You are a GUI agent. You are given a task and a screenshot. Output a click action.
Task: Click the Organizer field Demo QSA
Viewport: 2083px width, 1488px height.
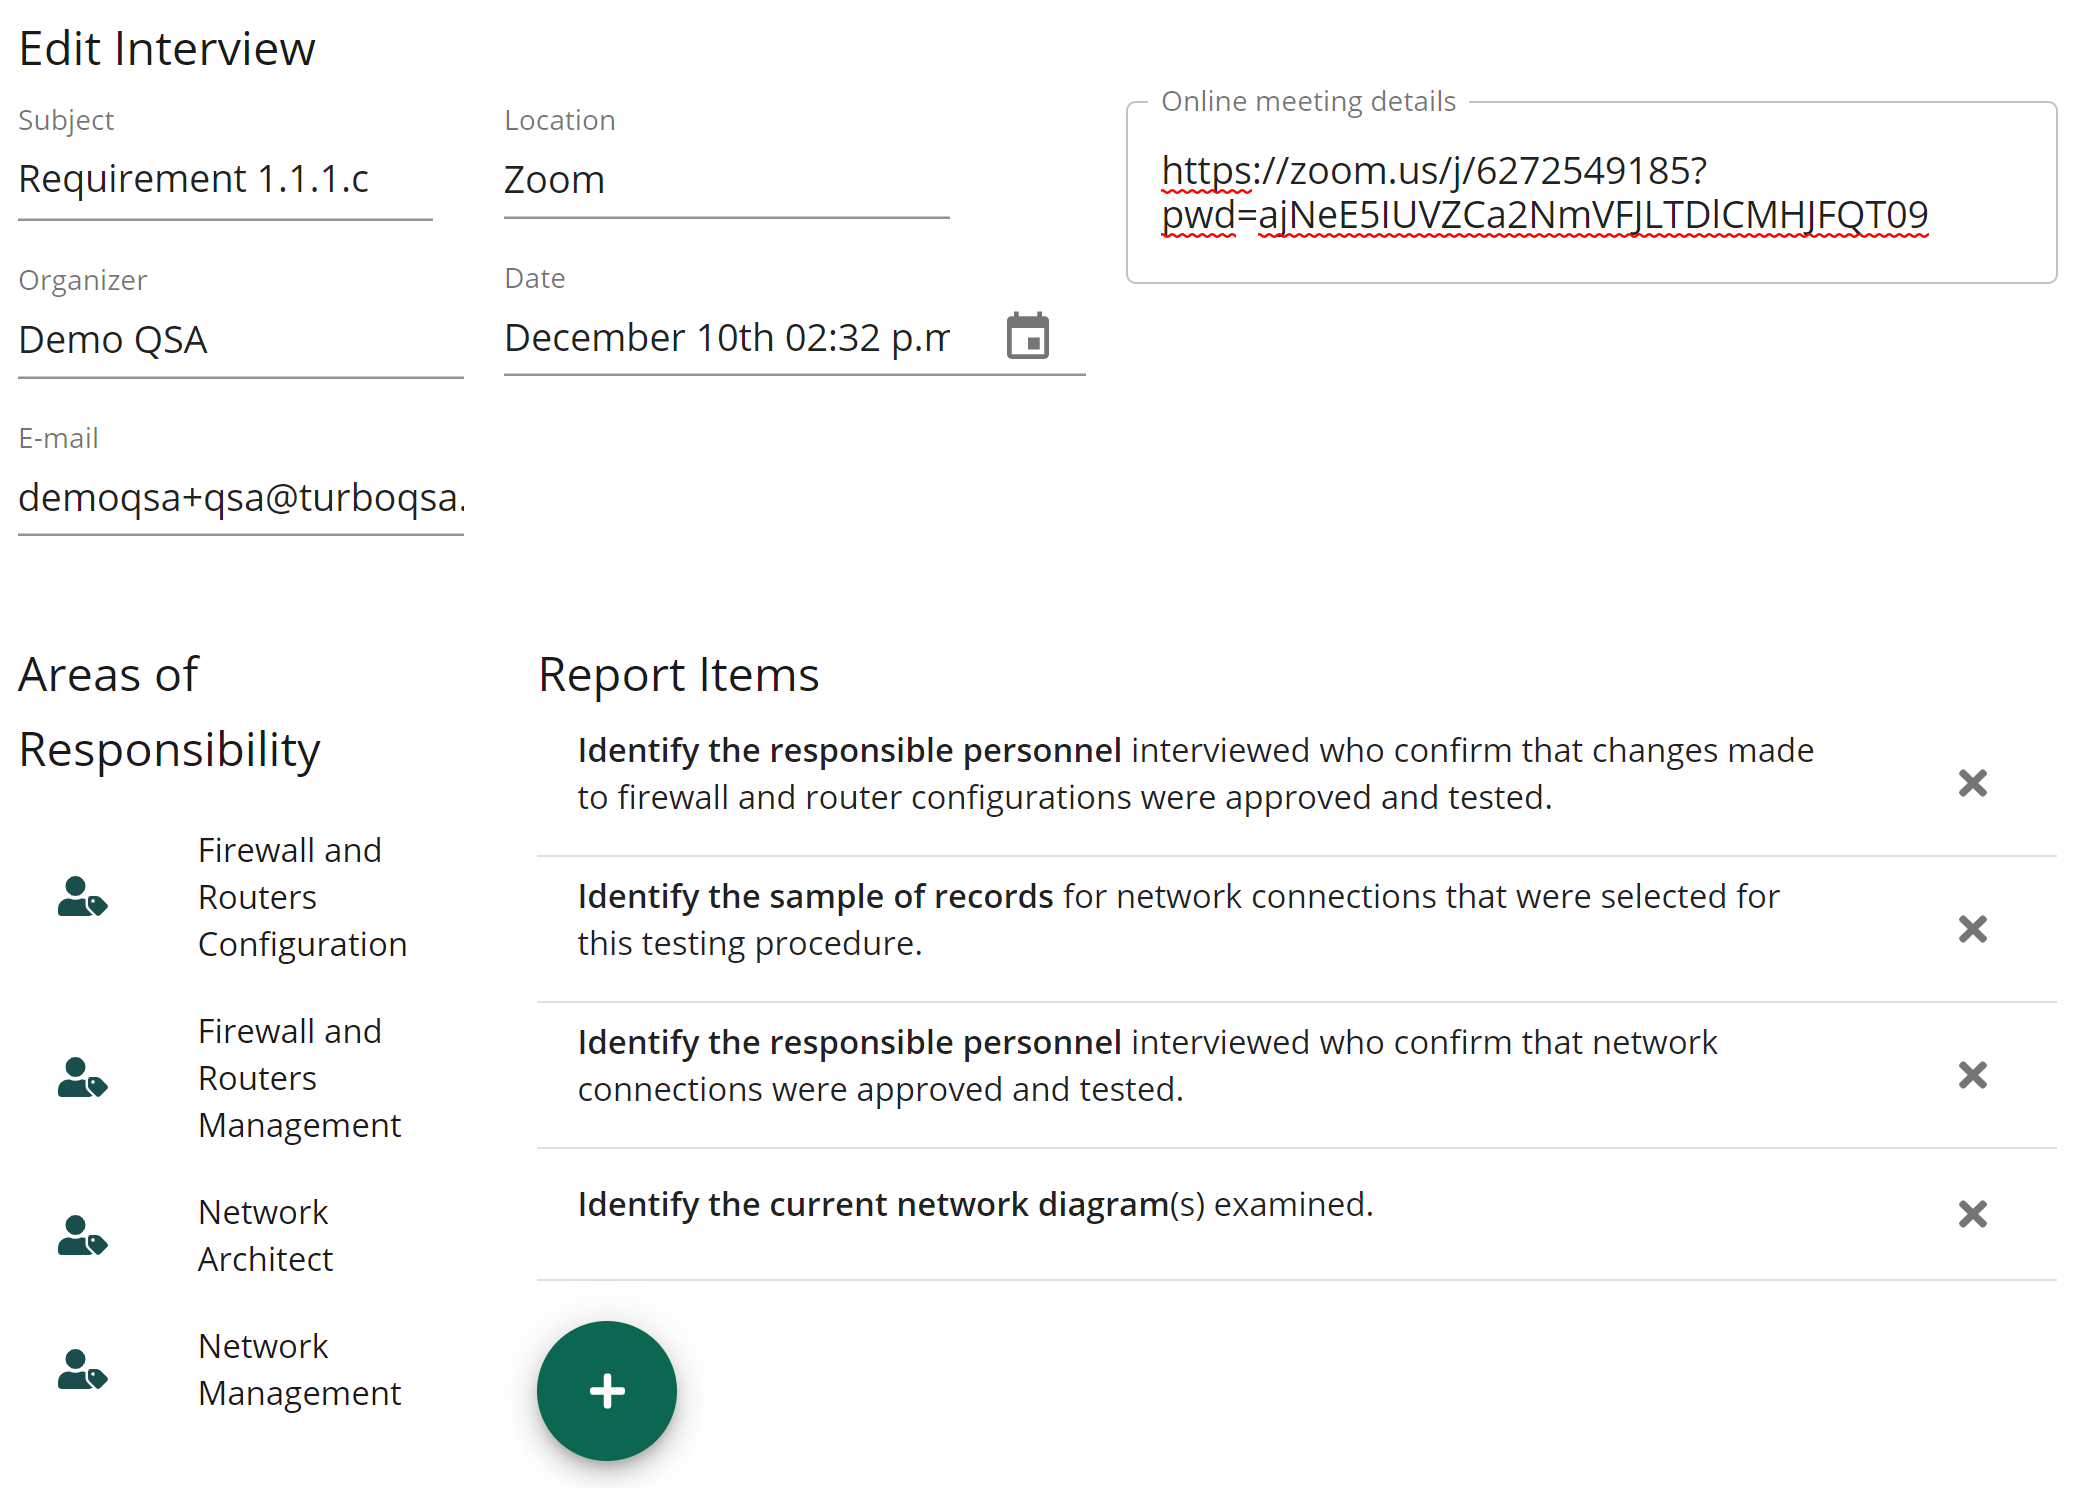[240, 340]
